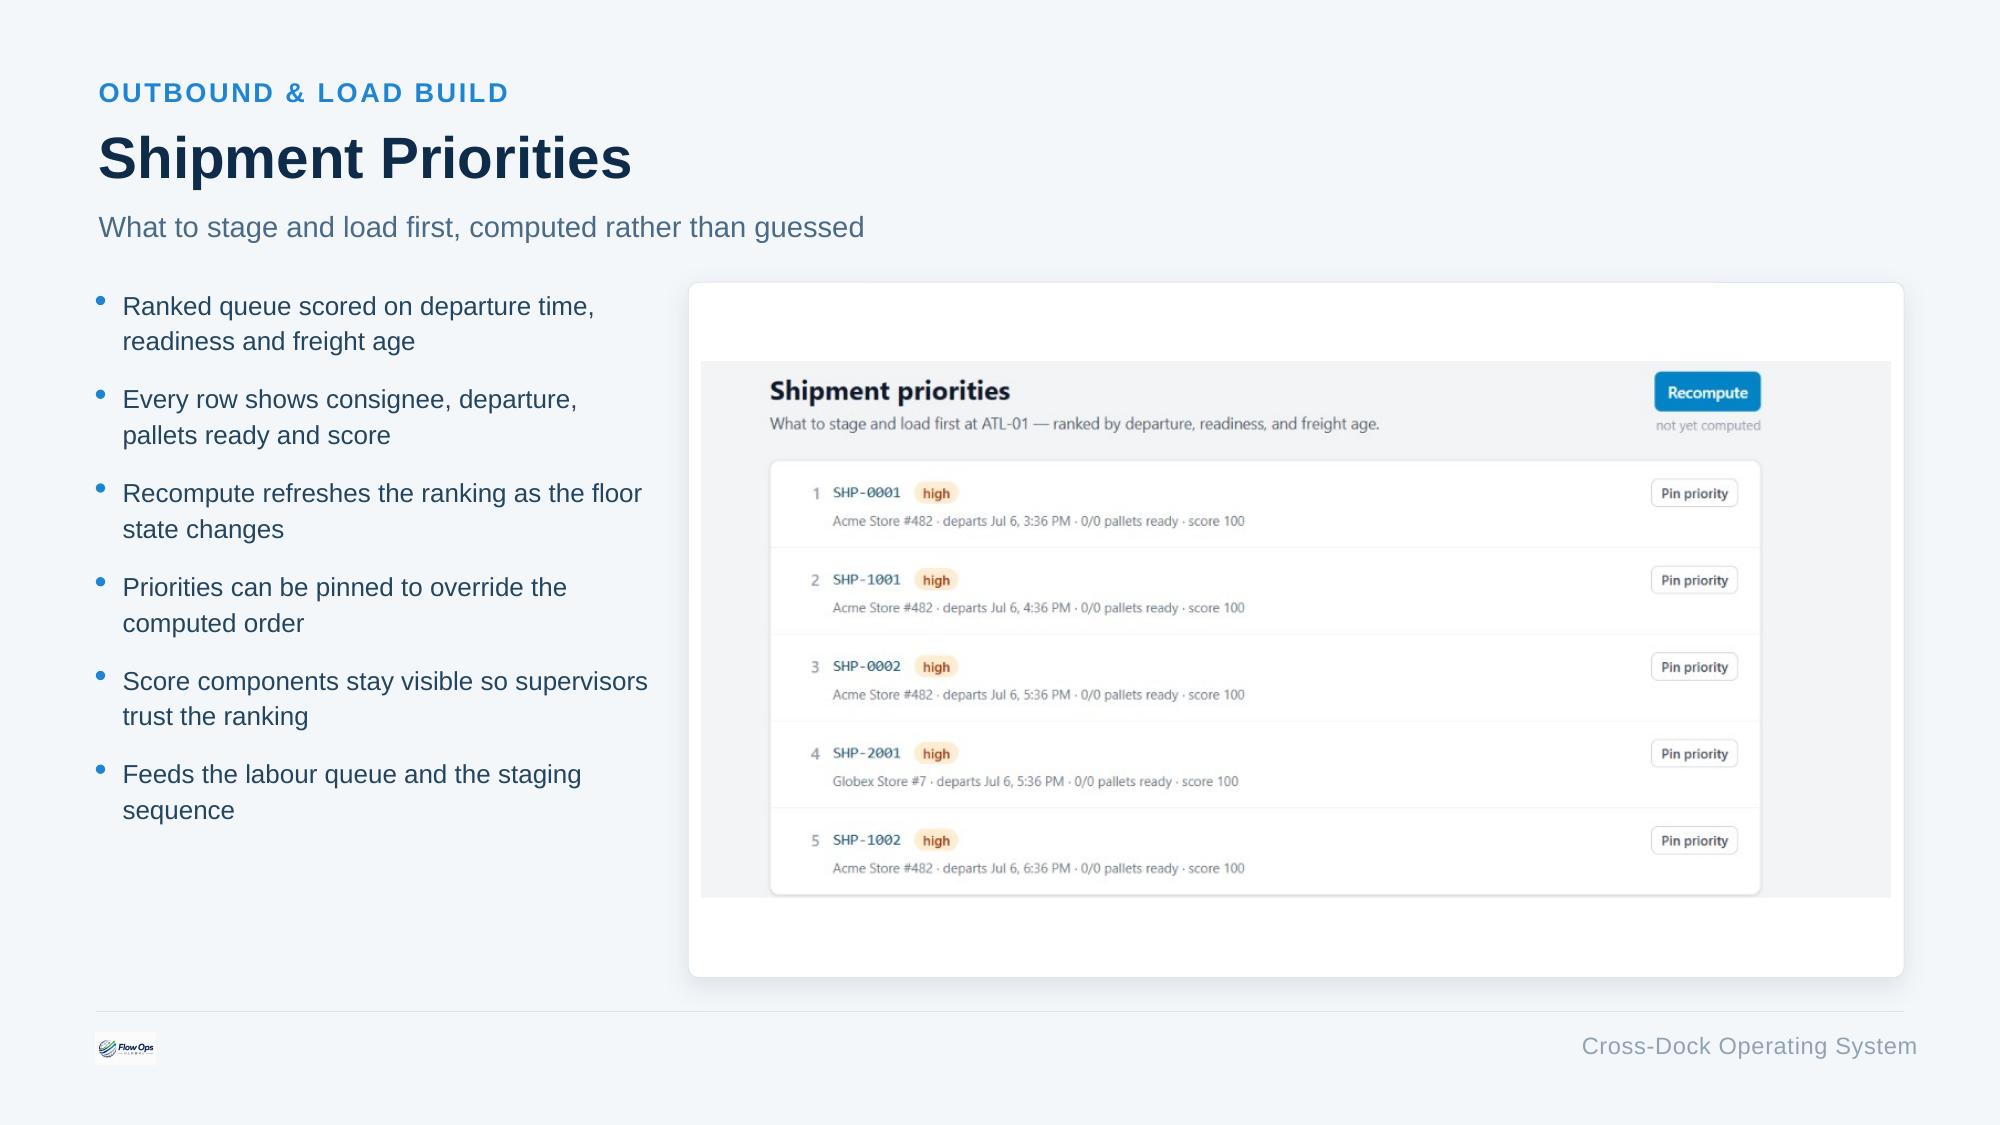Click the high badge on SHP-1002
The width and height of the screenshot is (2000, 1125).
coord(936,841)
